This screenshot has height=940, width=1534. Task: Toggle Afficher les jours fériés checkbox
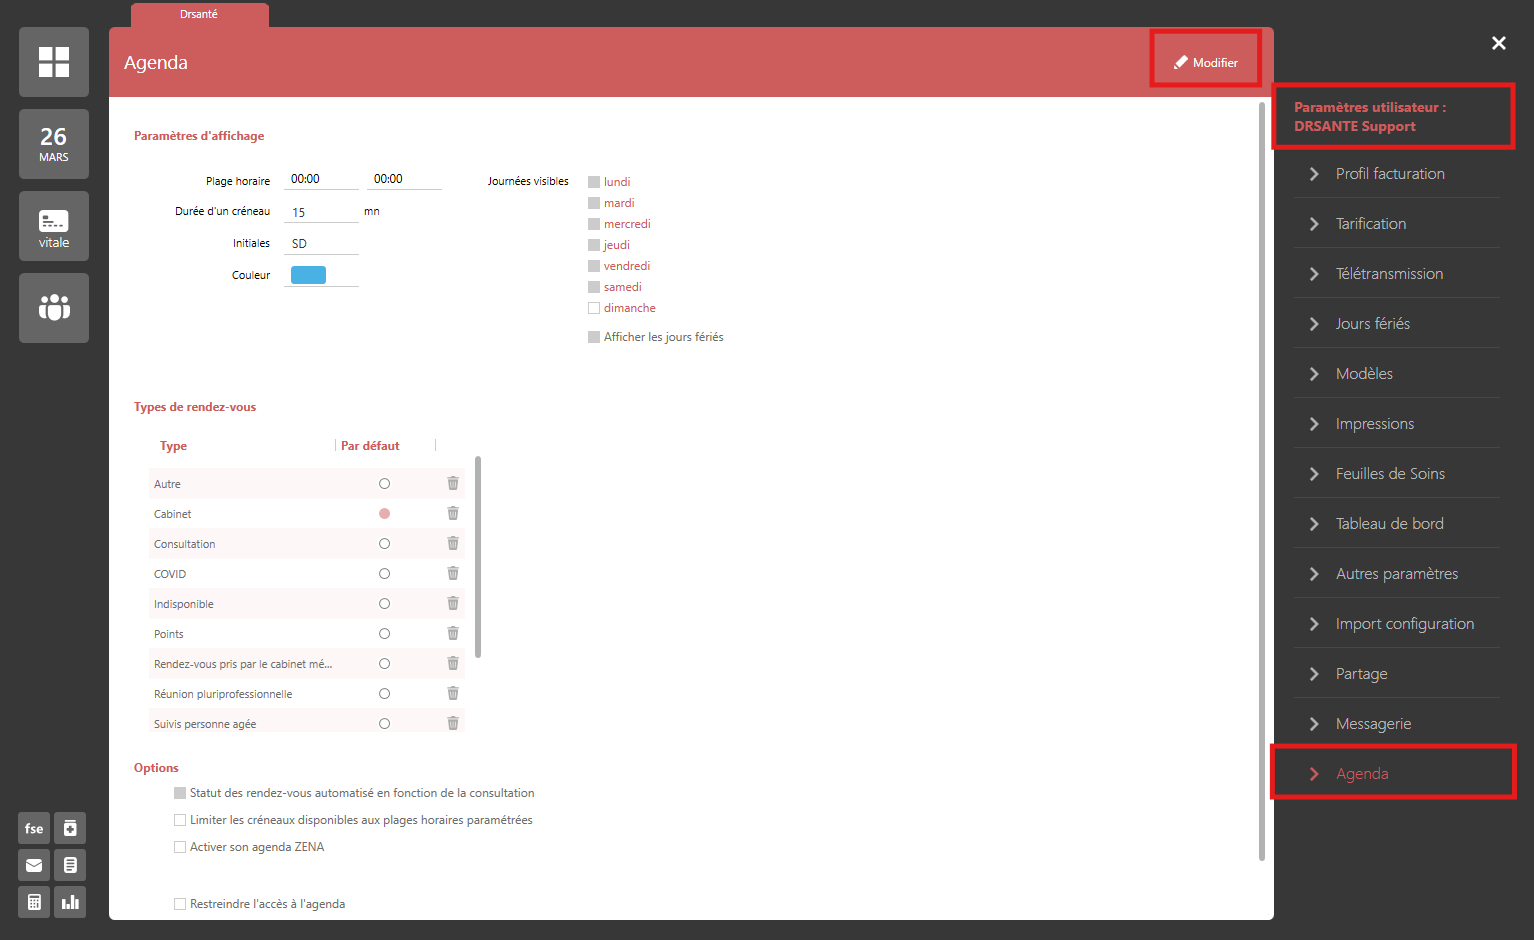pyautogui.click(x=594, y=337)
